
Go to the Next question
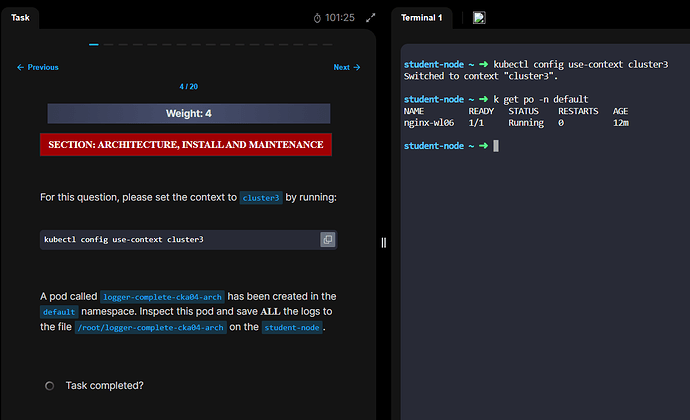[x=346, y=68]
